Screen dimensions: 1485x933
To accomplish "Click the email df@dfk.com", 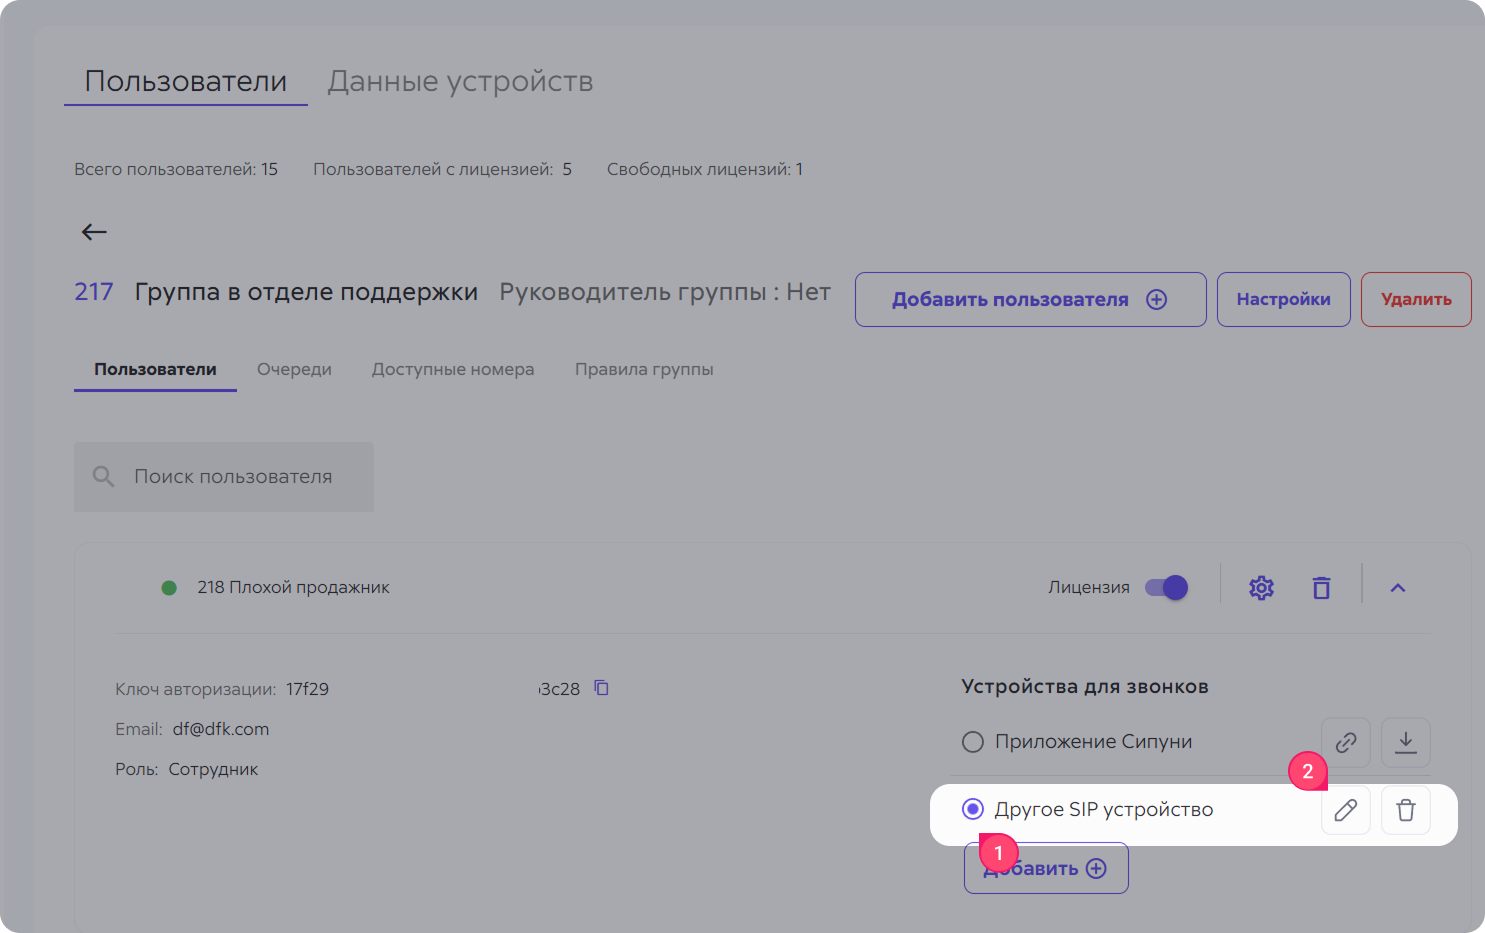I will tap(221, 729).
